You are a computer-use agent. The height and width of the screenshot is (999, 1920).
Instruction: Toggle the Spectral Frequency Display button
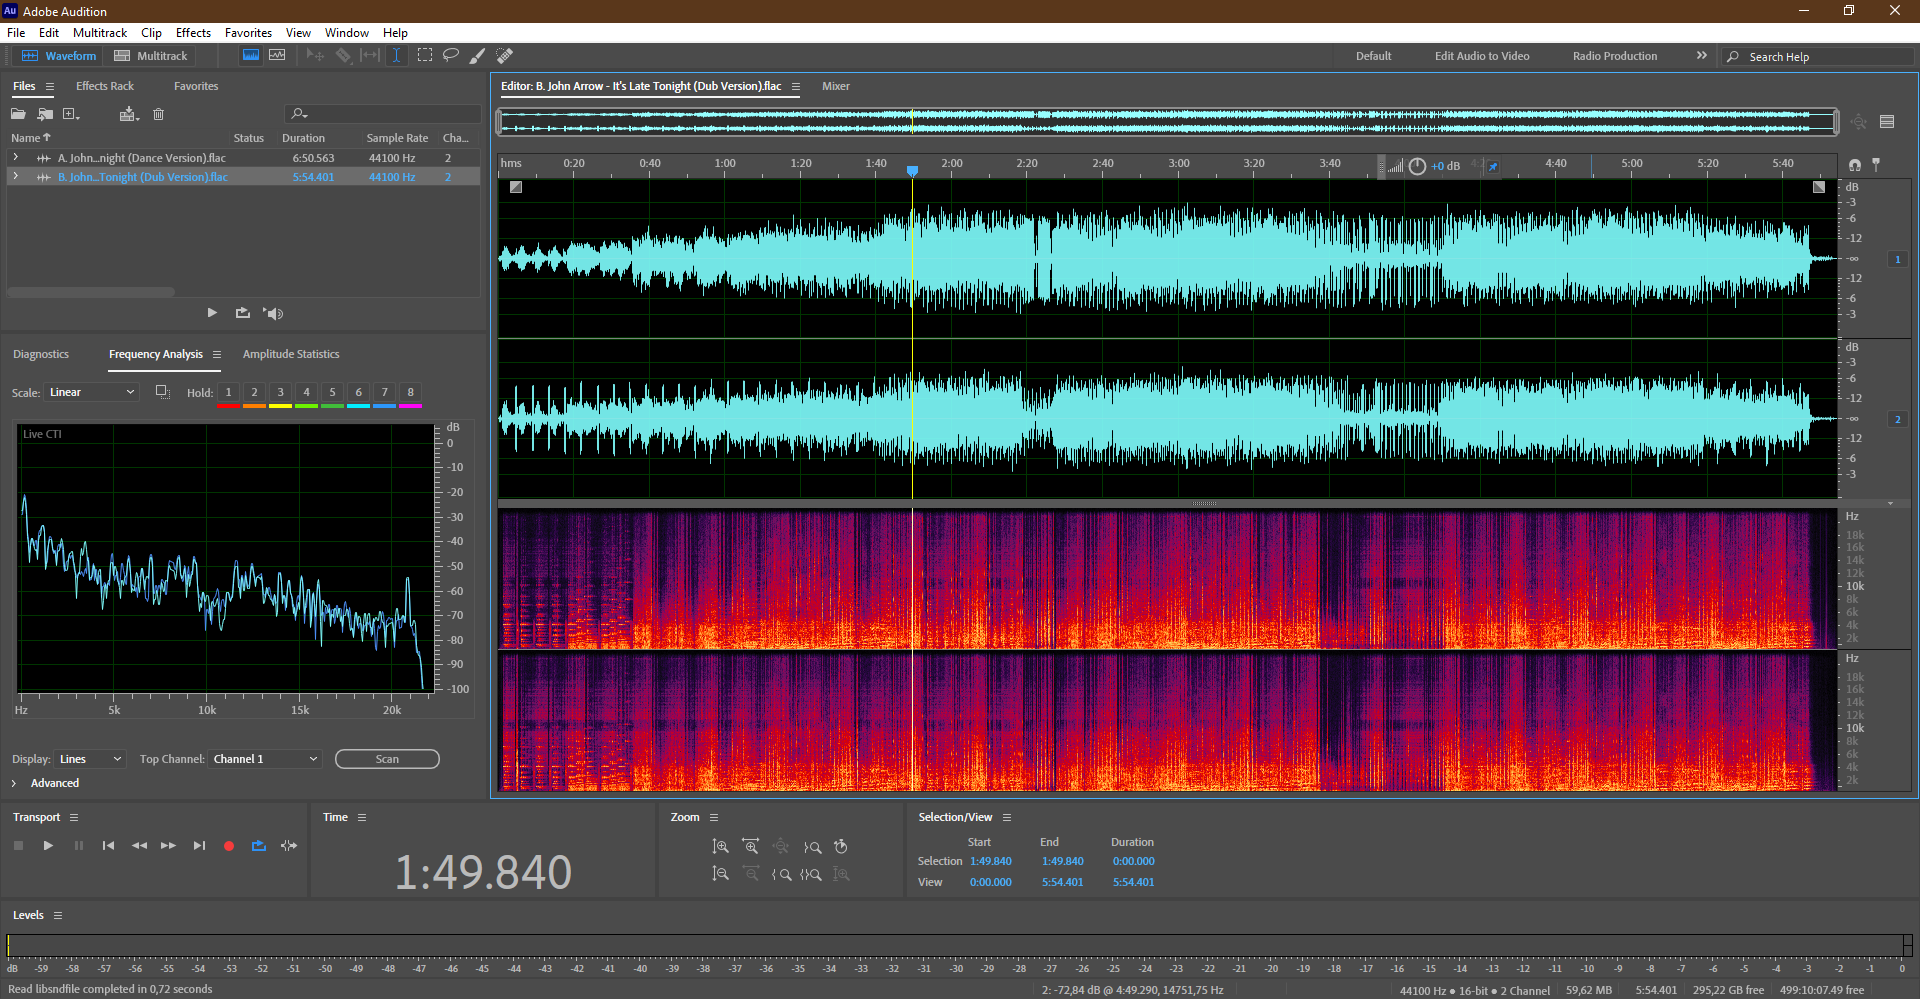(x=251, y=56)
